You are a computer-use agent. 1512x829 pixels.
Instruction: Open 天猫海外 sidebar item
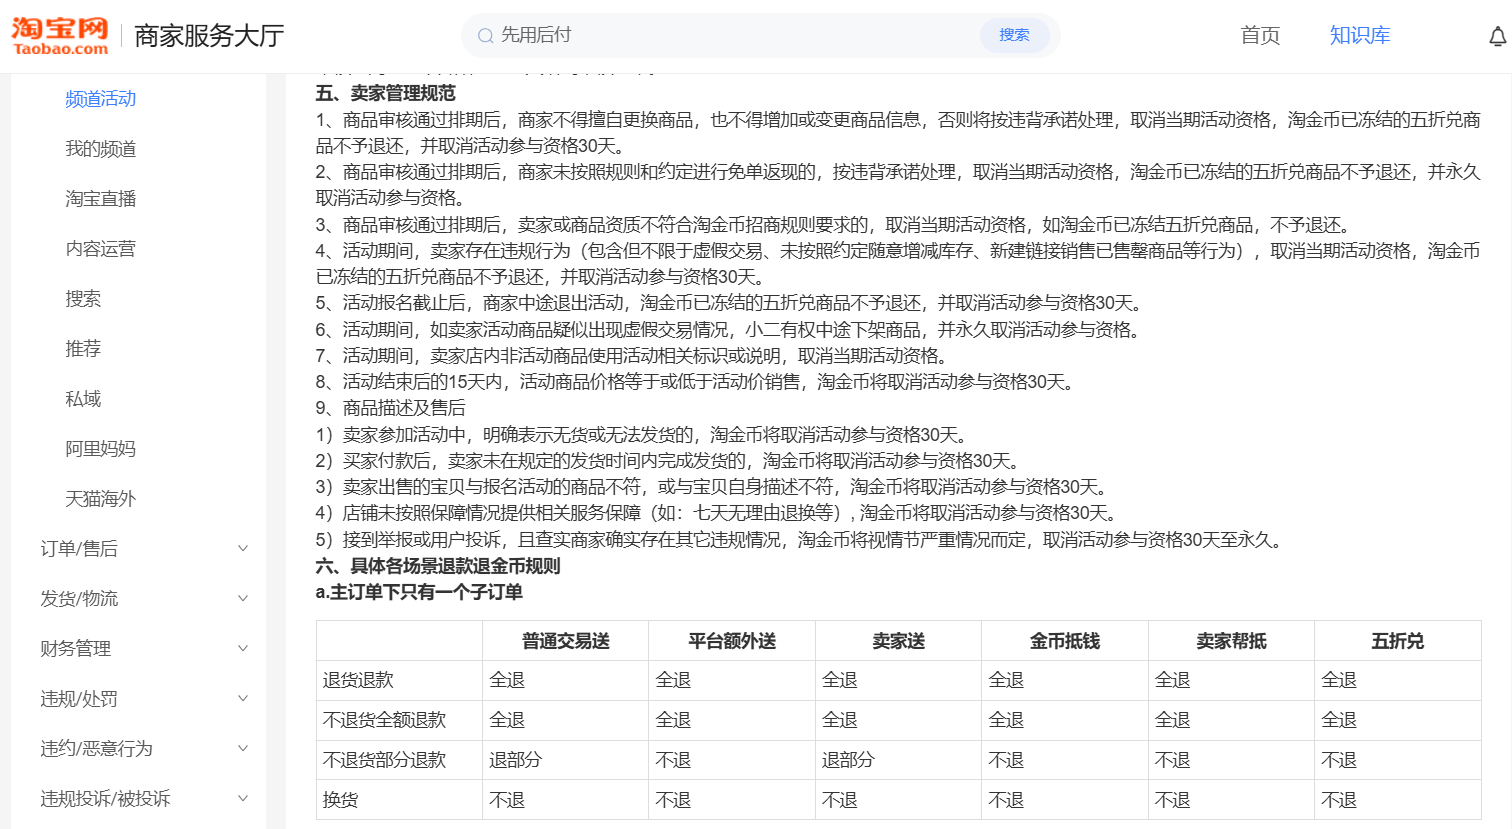tap(101, 499)
